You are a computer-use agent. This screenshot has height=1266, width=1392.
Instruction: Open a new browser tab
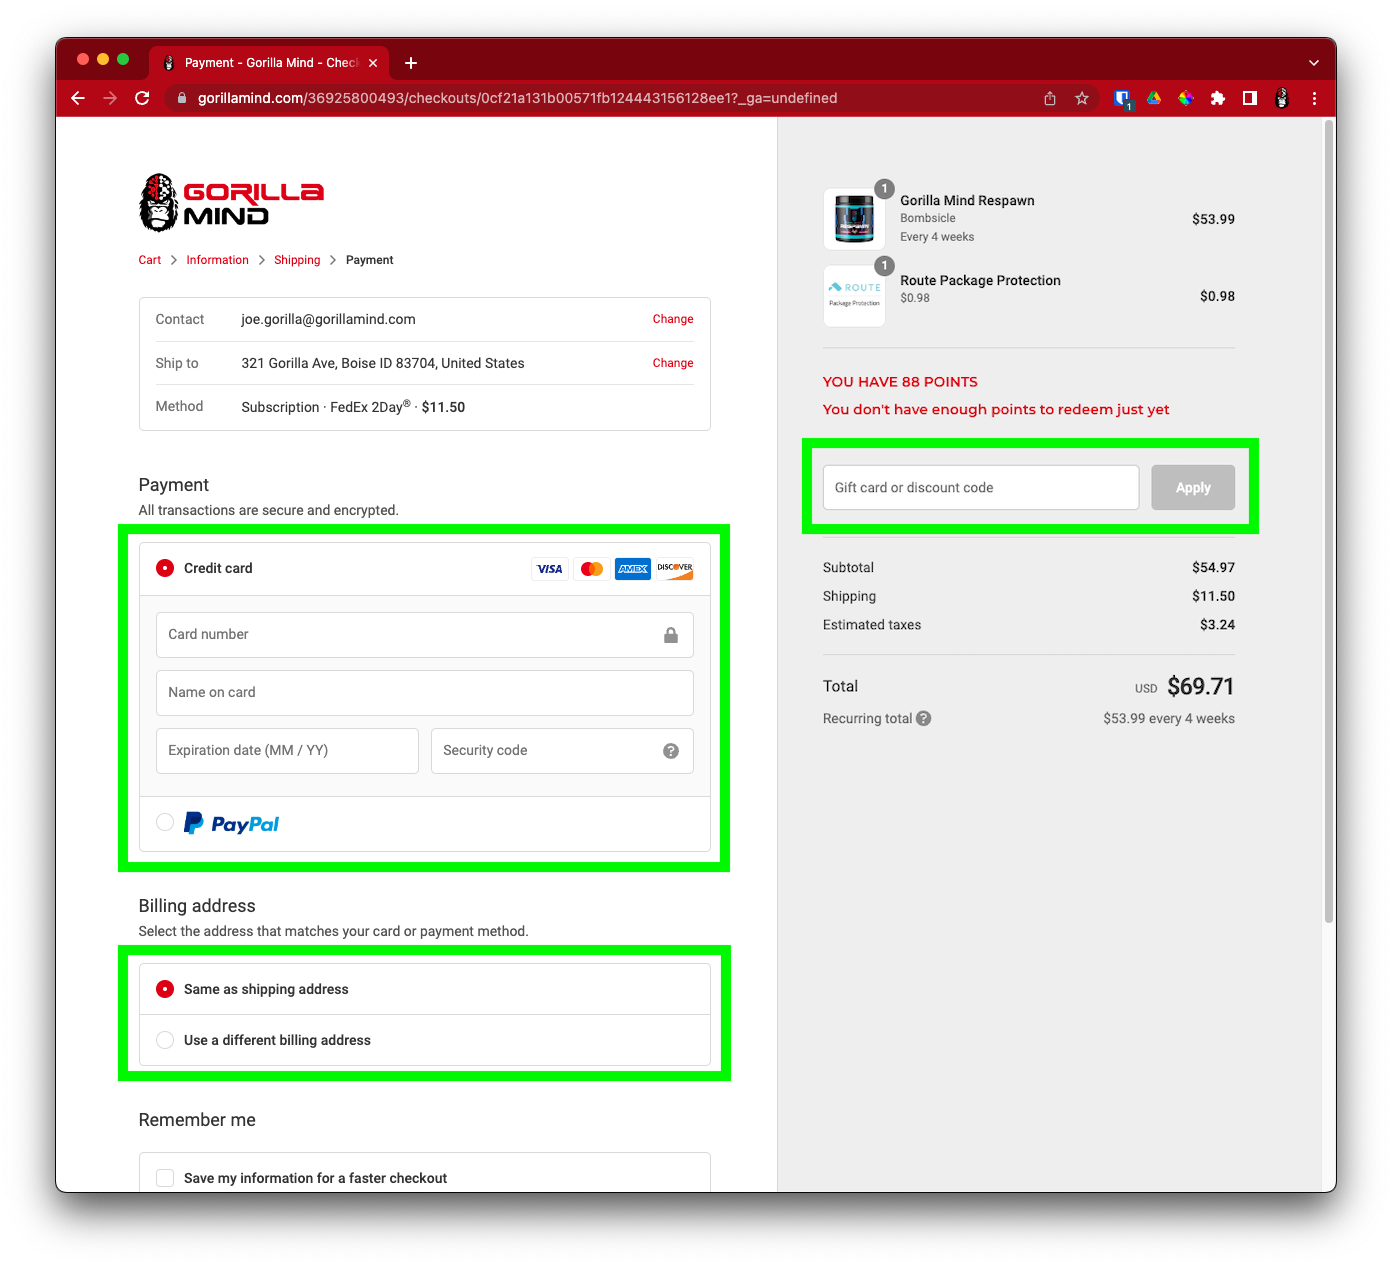(x=411, y=63)
